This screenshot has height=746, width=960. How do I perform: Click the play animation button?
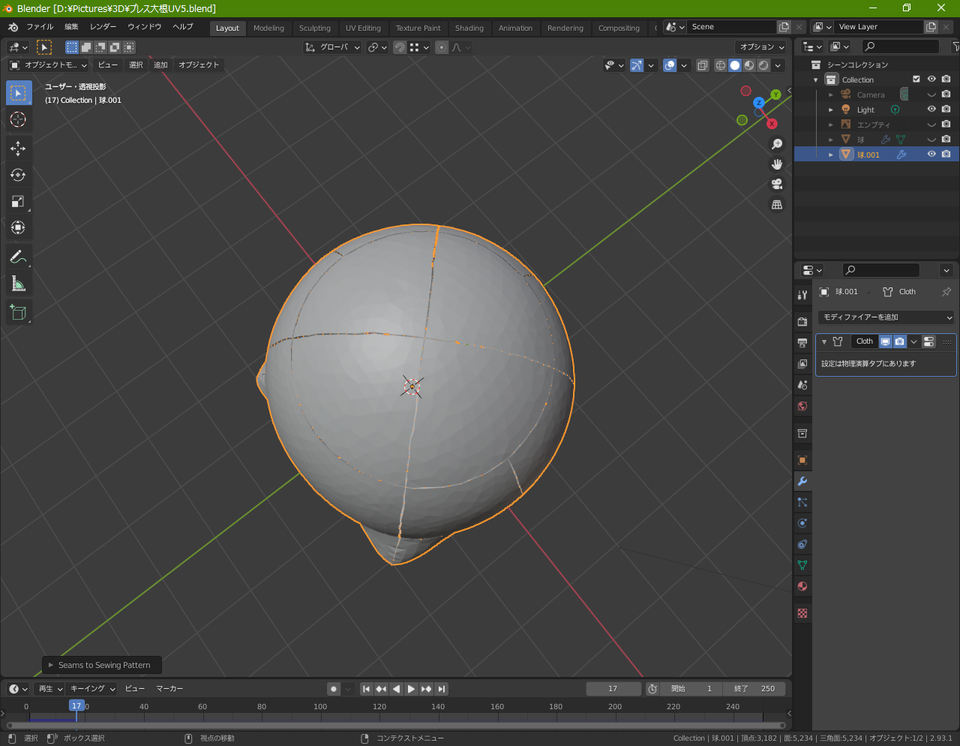tap(411, 689)
